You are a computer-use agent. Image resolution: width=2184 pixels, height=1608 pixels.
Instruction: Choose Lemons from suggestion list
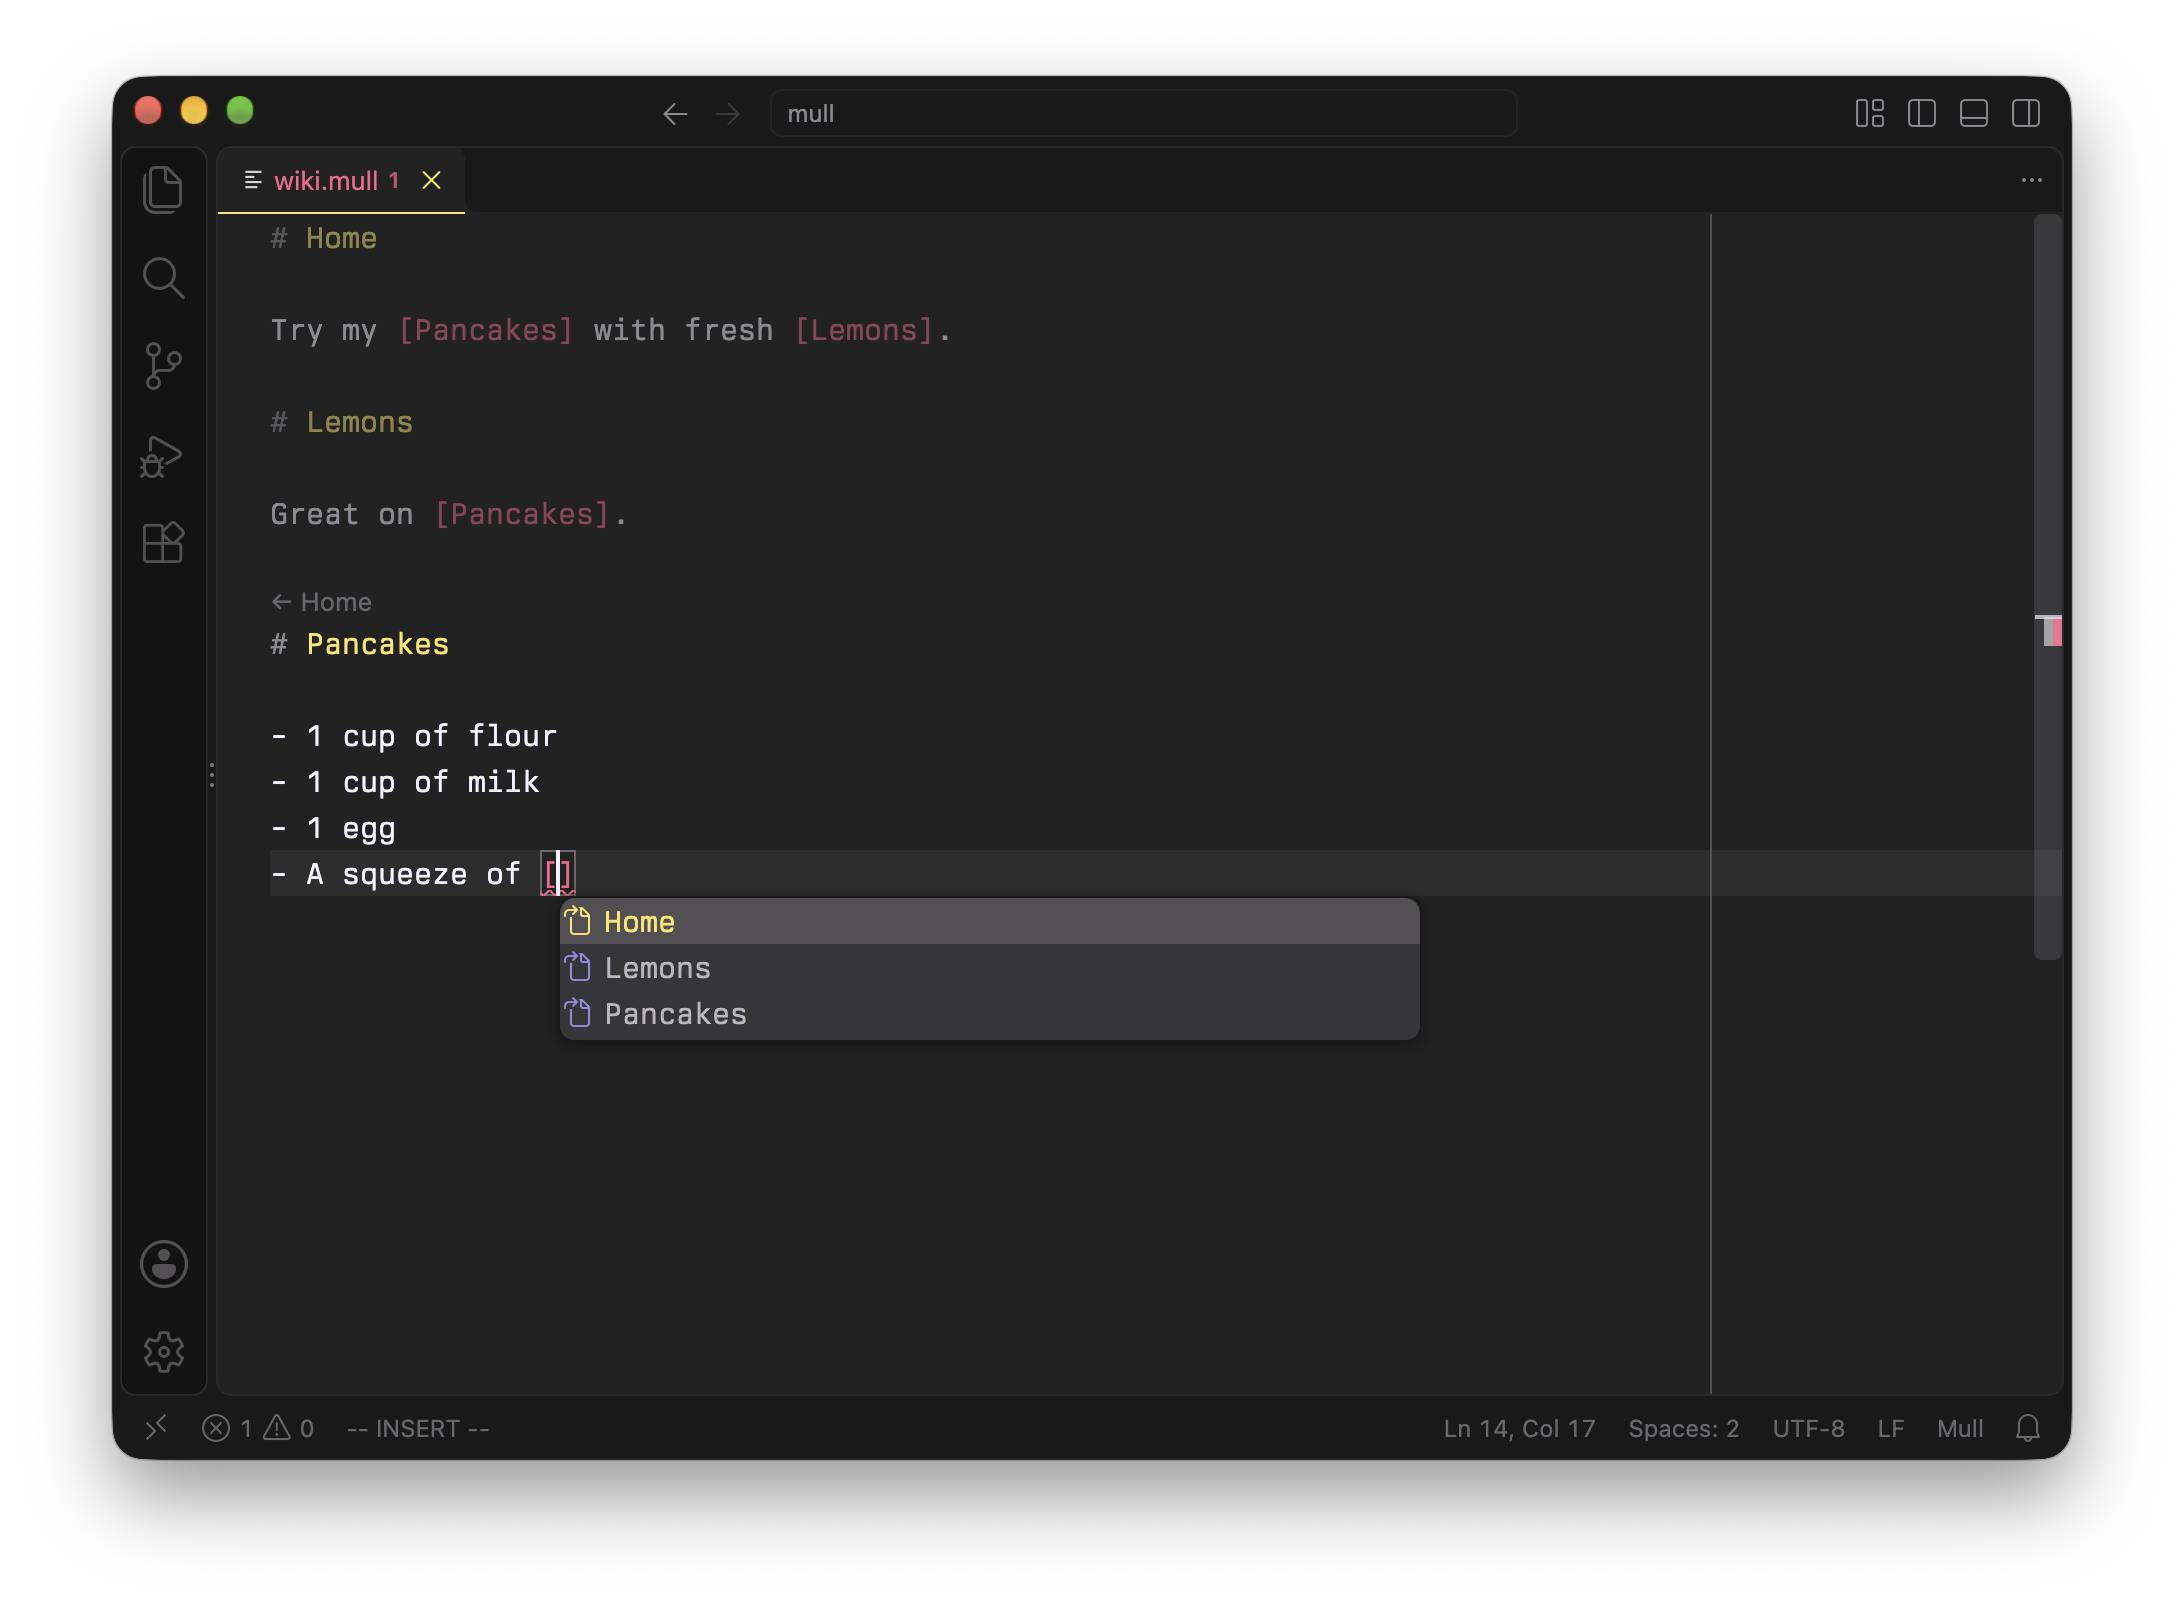pyautogui.click(x=989, y=968)
